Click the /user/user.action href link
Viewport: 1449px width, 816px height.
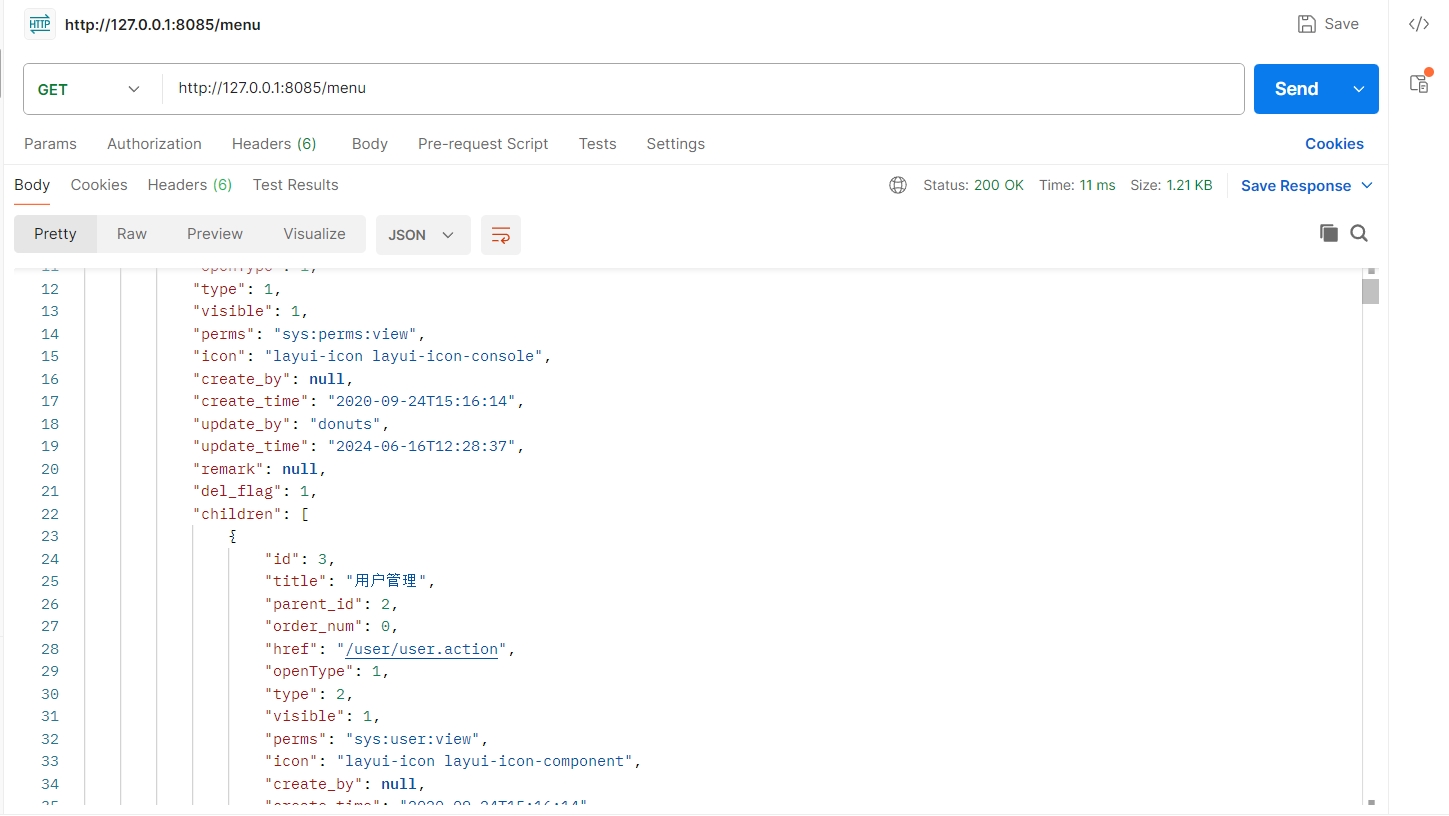click(421, 649)
